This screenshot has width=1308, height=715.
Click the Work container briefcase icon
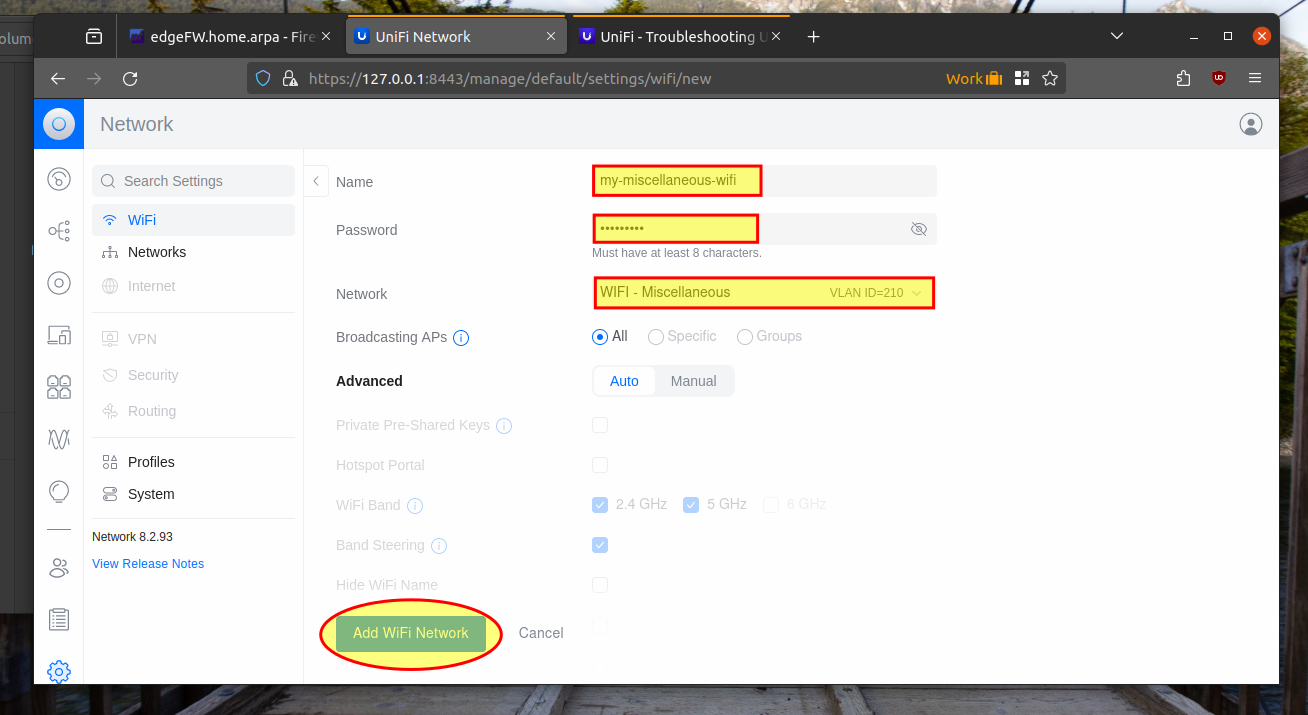coord(994,78)
